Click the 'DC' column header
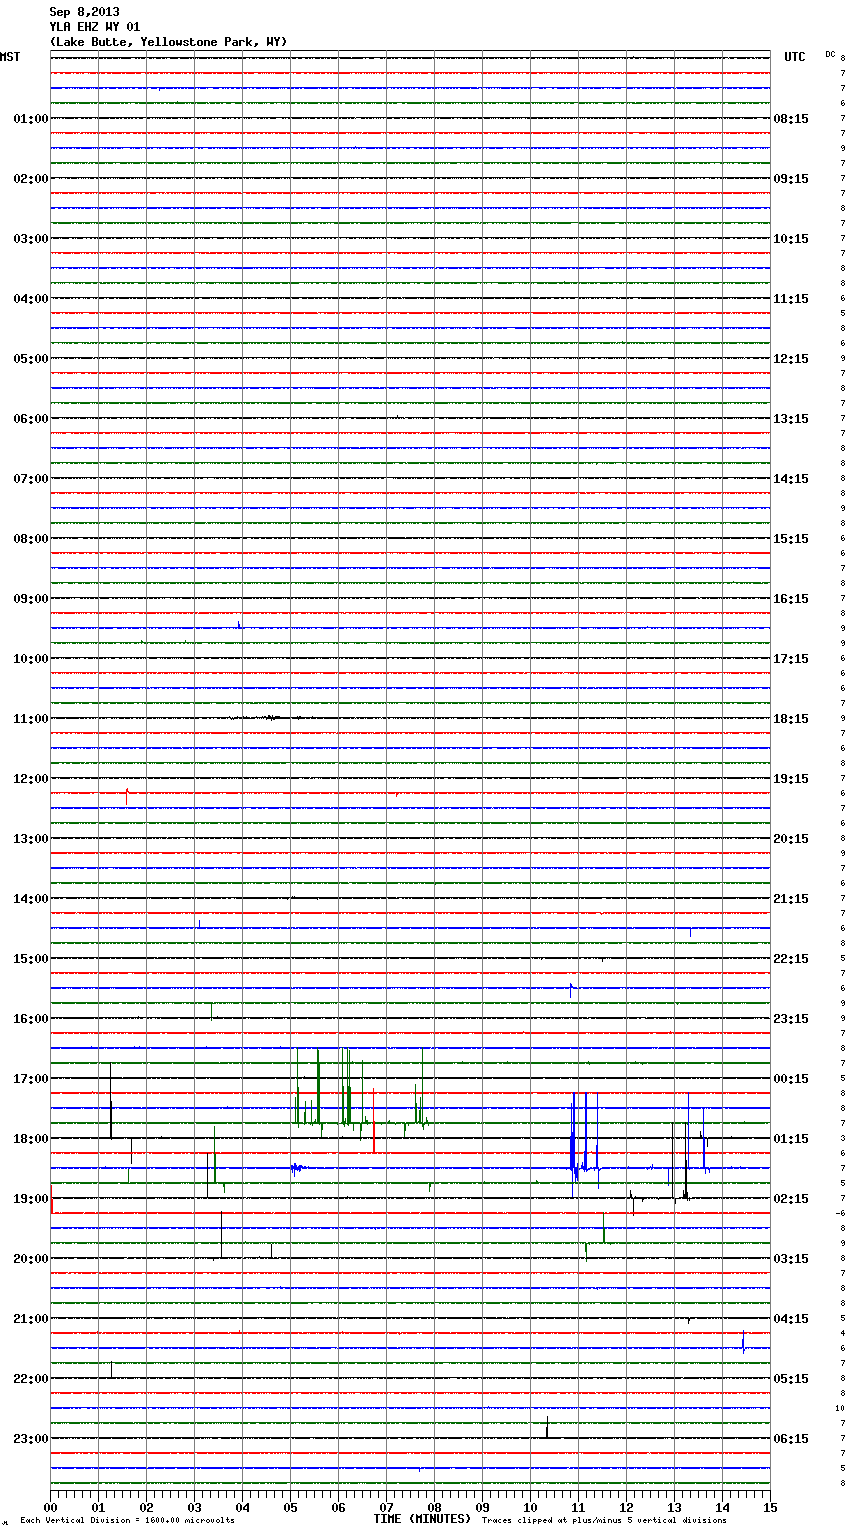This screenshot has height=1534, width=850. (830, 54)
